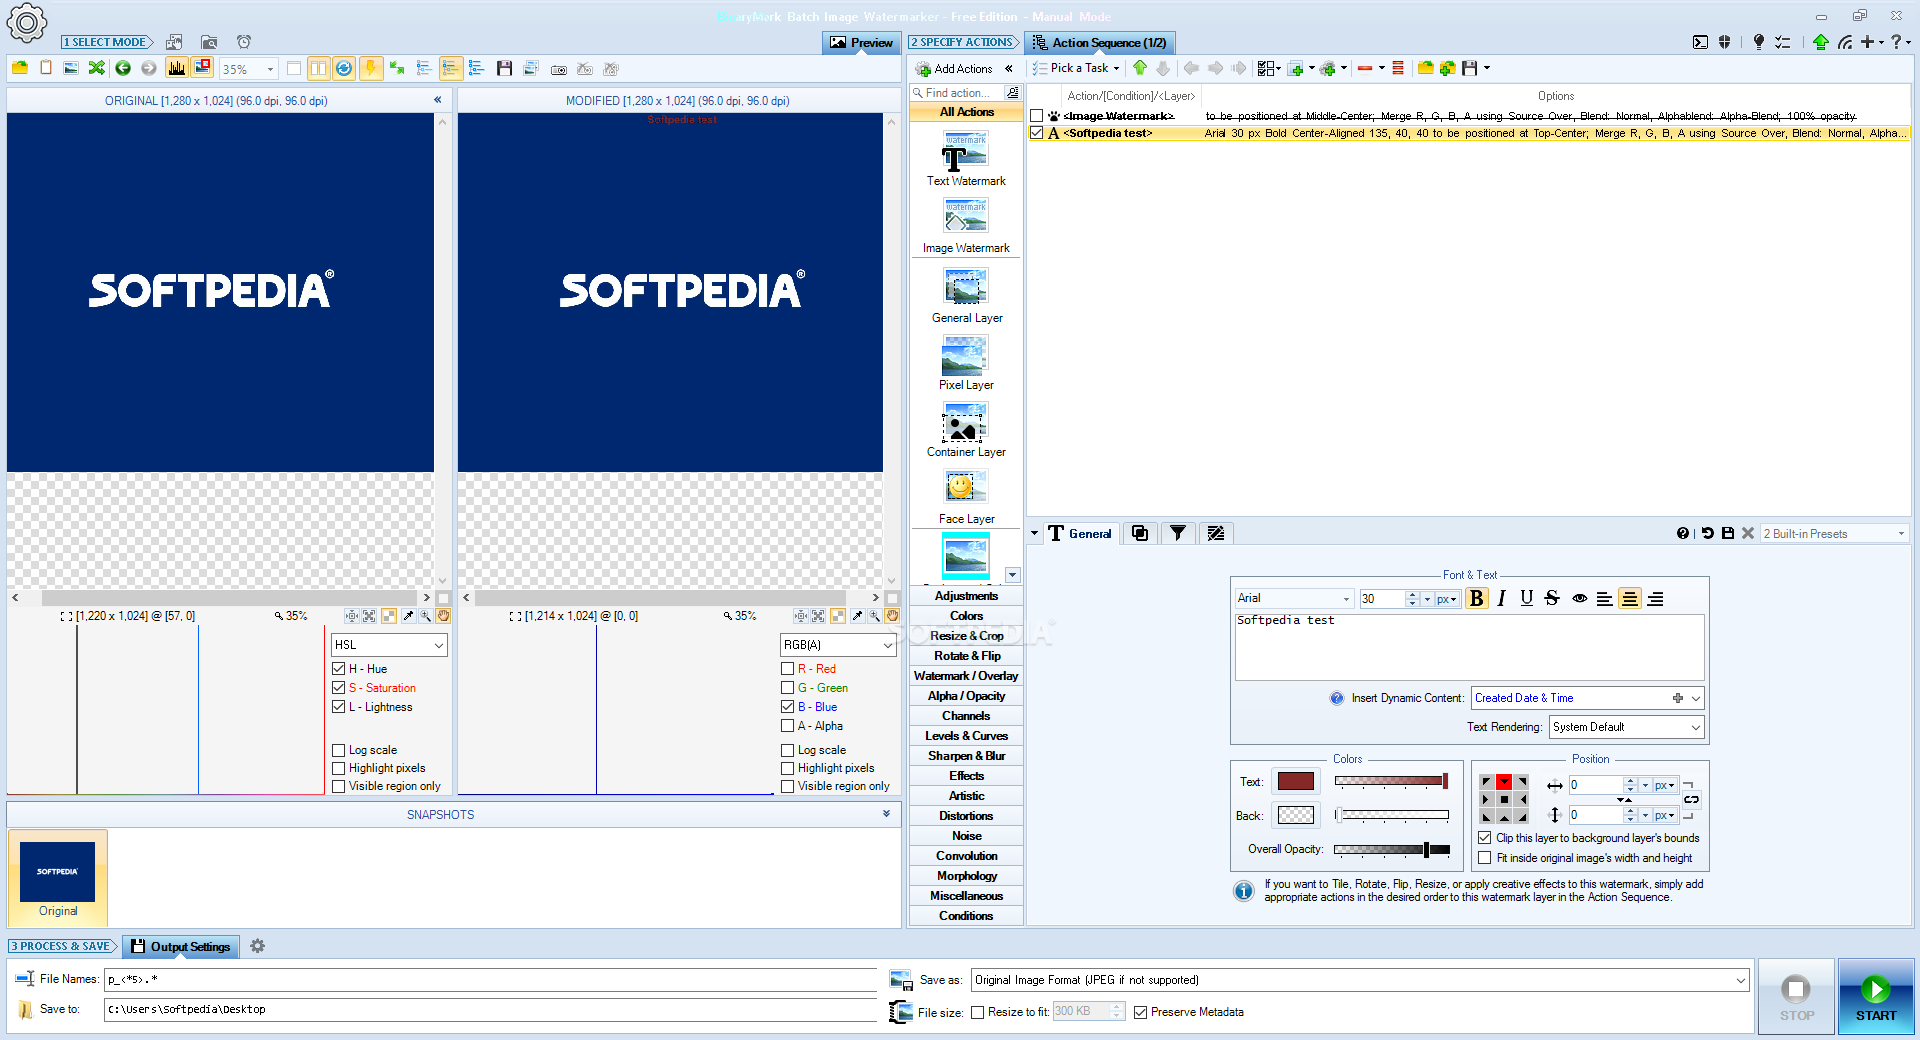Click the reset options undo icon
The height and width of the screenshot is (1040, 1920).
[1708, 533]
